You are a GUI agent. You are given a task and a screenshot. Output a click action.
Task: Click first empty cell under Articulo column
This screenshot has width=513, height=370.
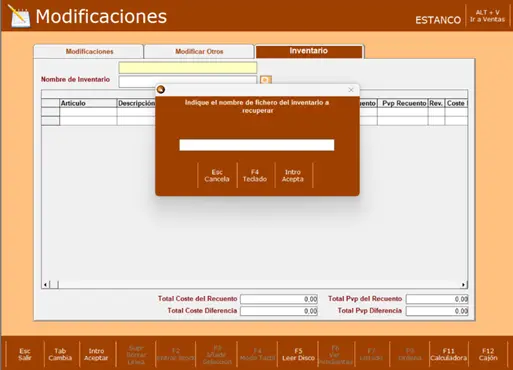pos(88,112)
